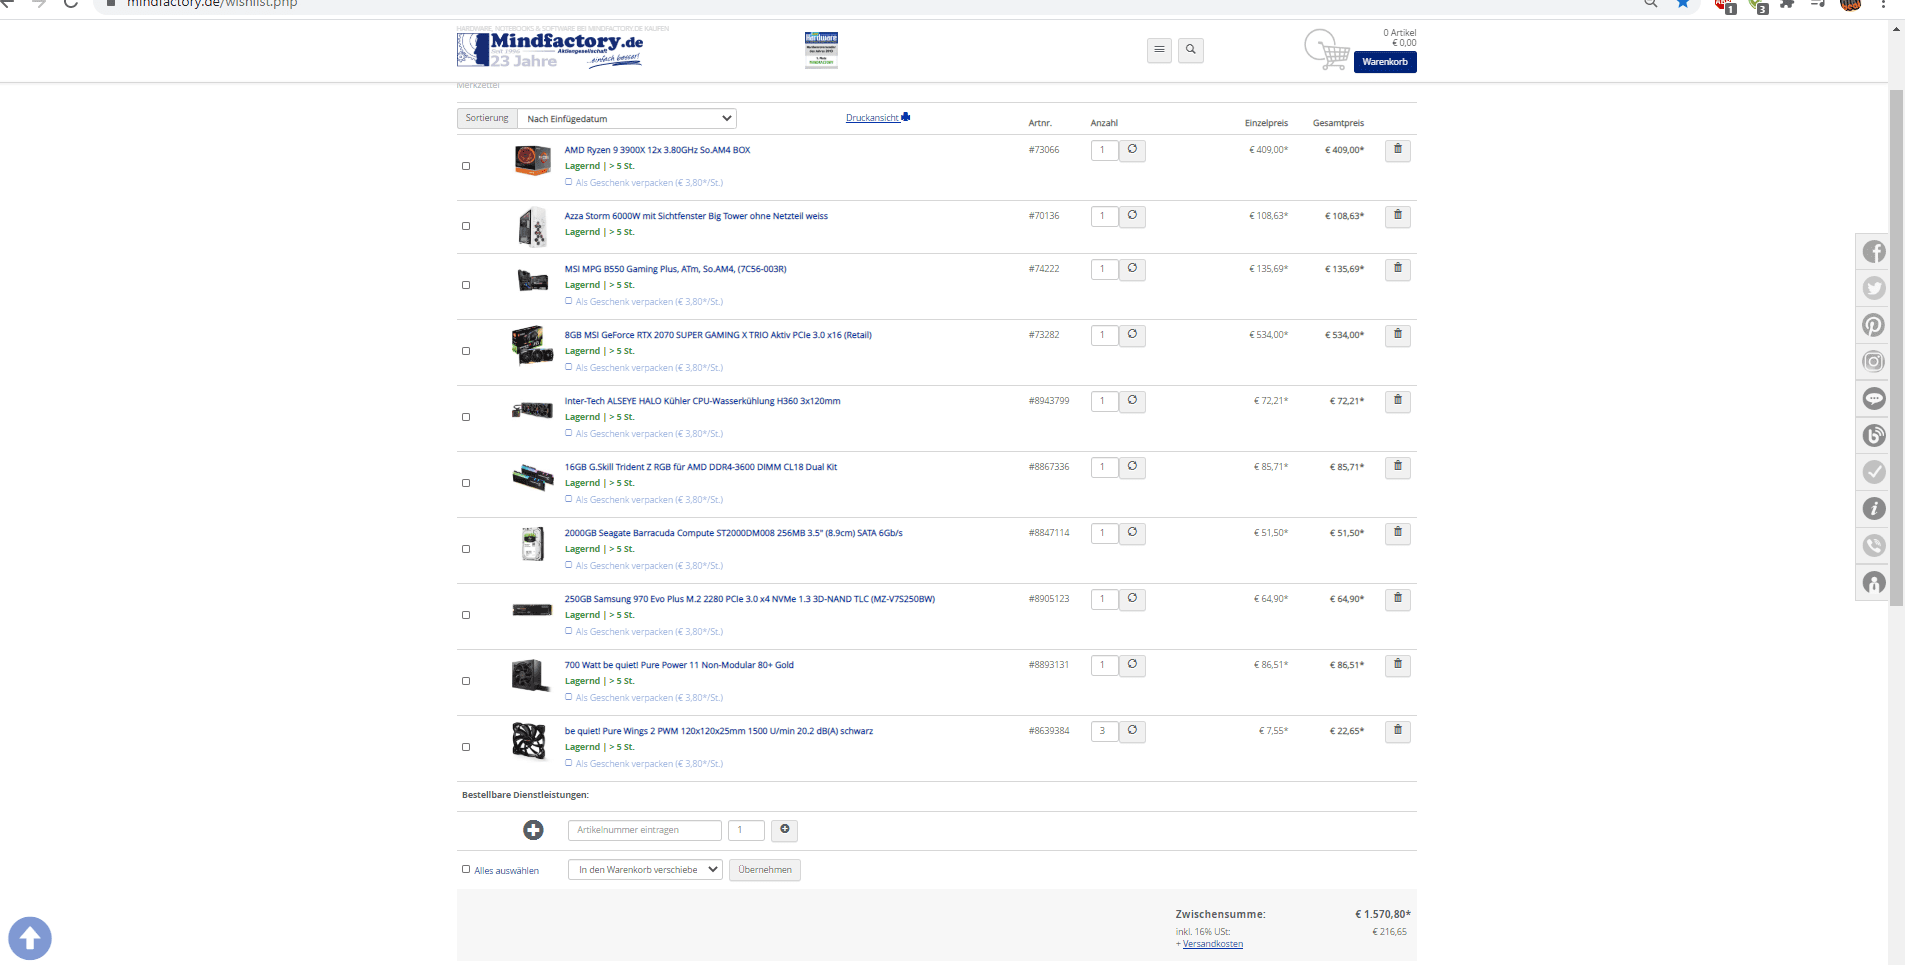
Task: Click the checkmark sidebar icon
Action: pyautogui.click(x=1873, y=472)
